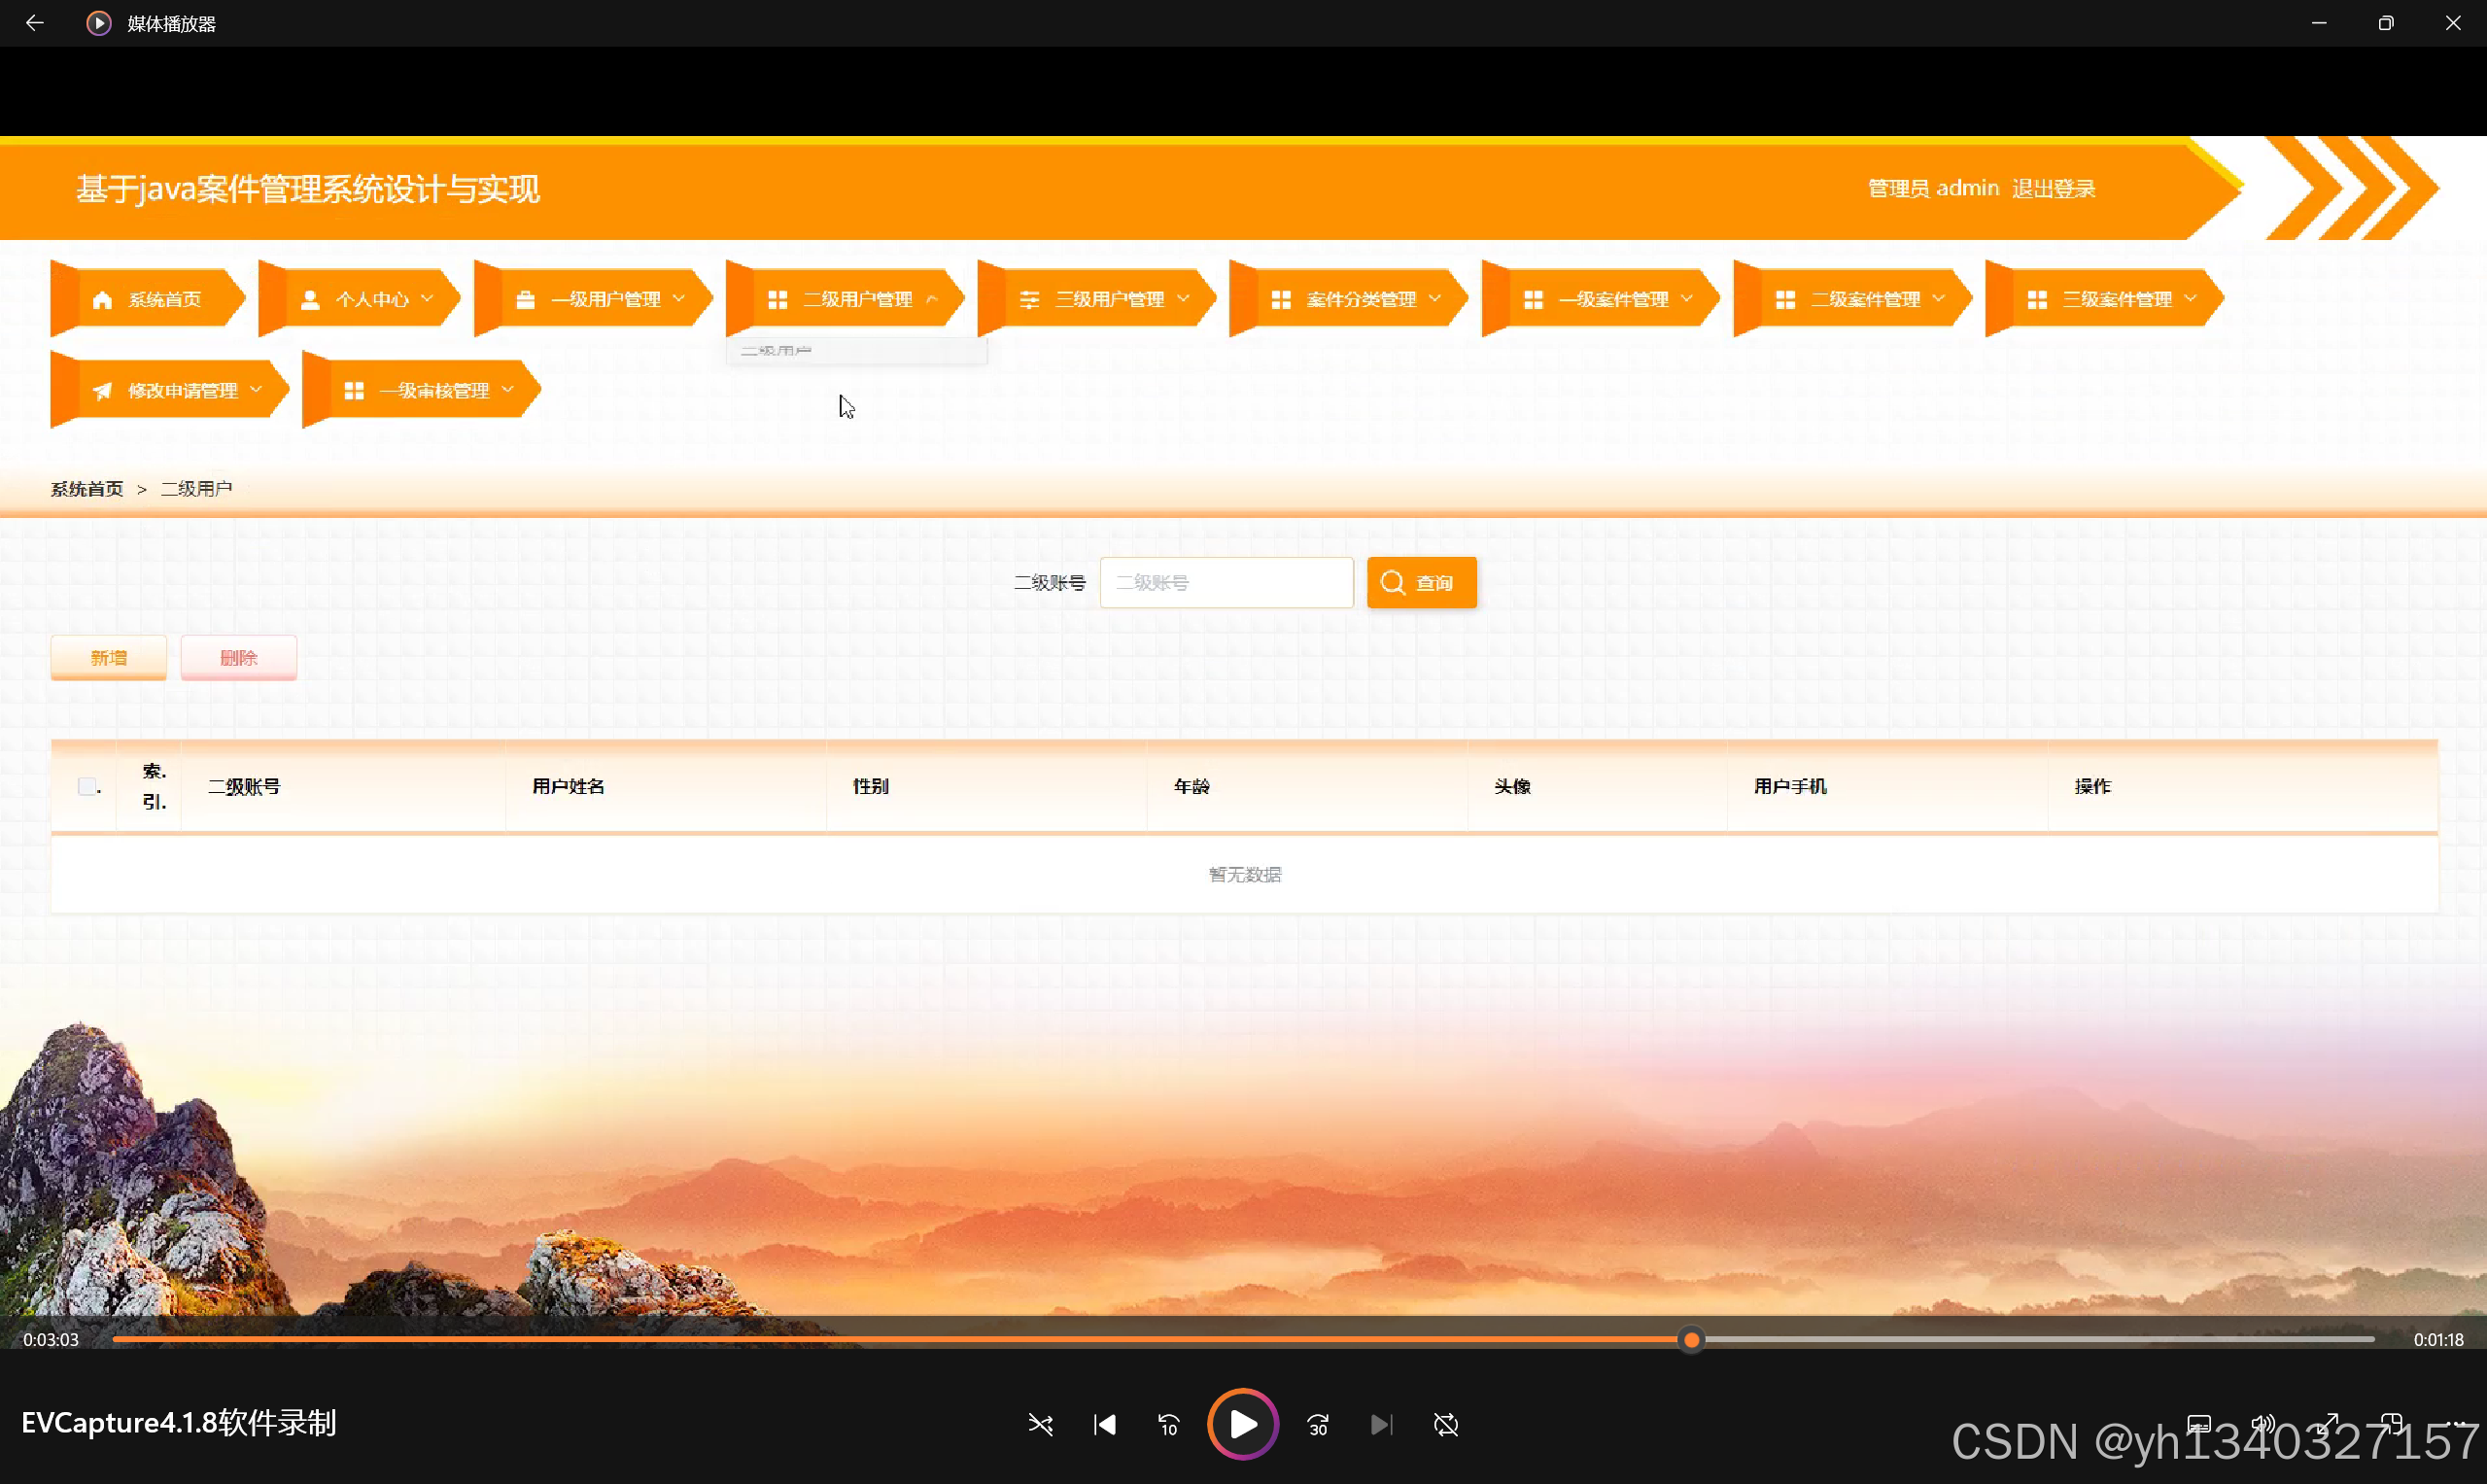2487x1484 pixels.
Task: Select 二级用户 submenu item
Action: (x=777, y=351)
